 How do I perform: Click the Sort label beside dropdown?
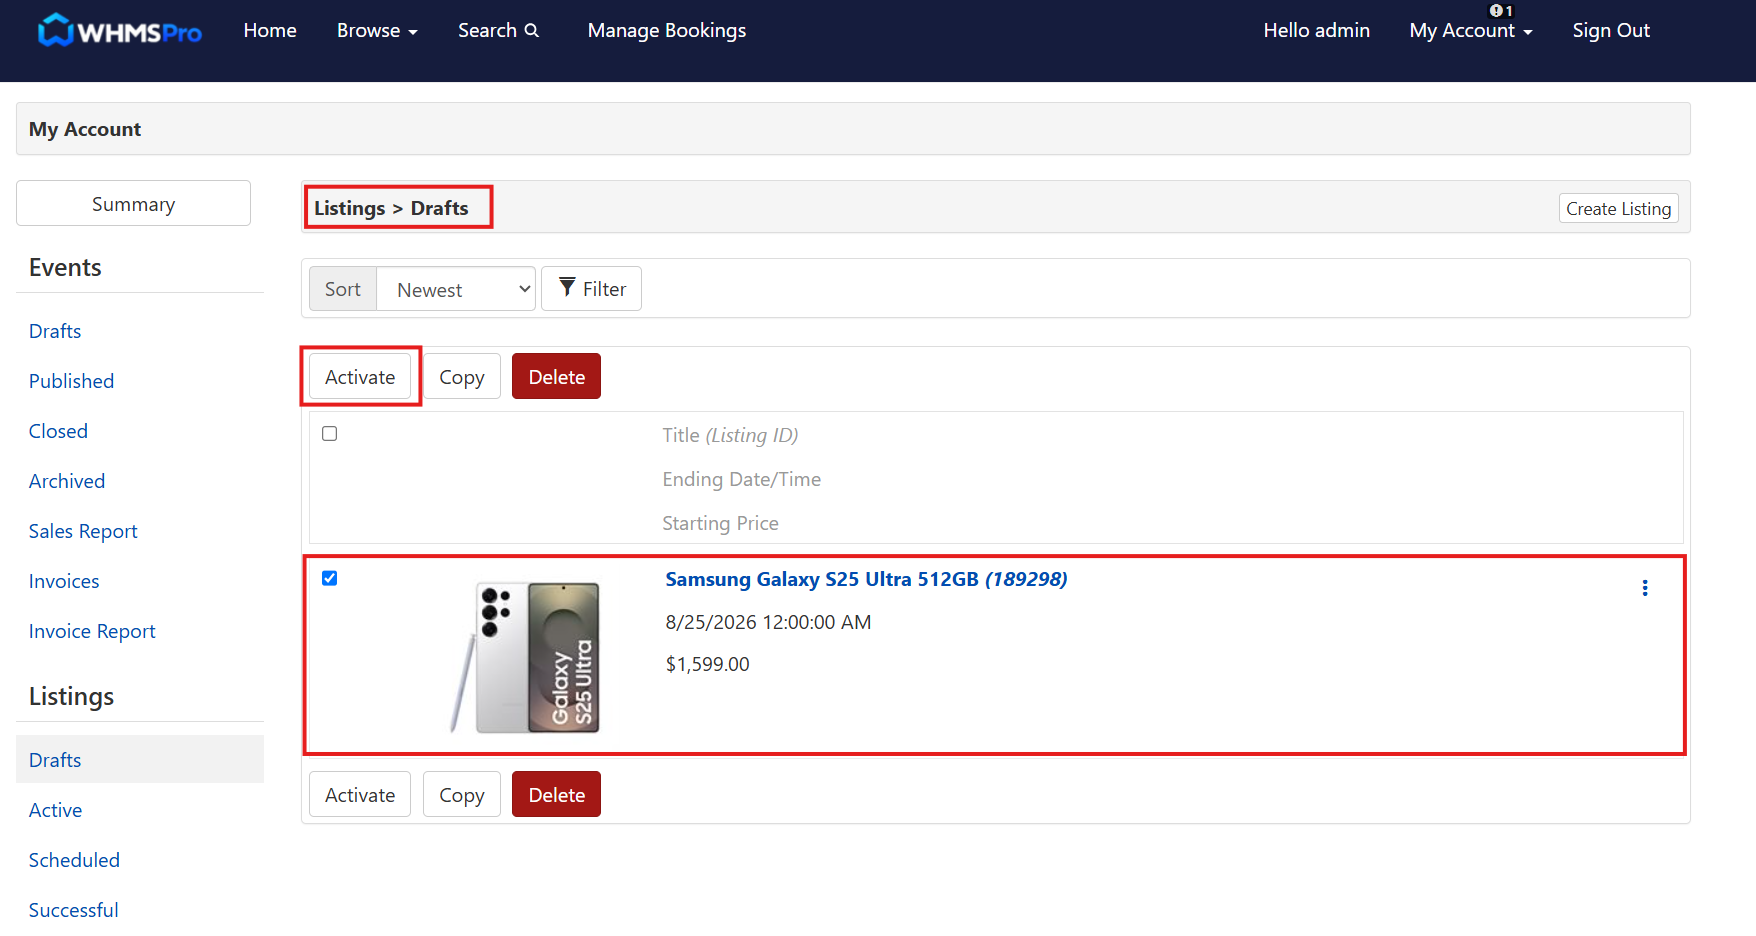click(x=343, y=289)
